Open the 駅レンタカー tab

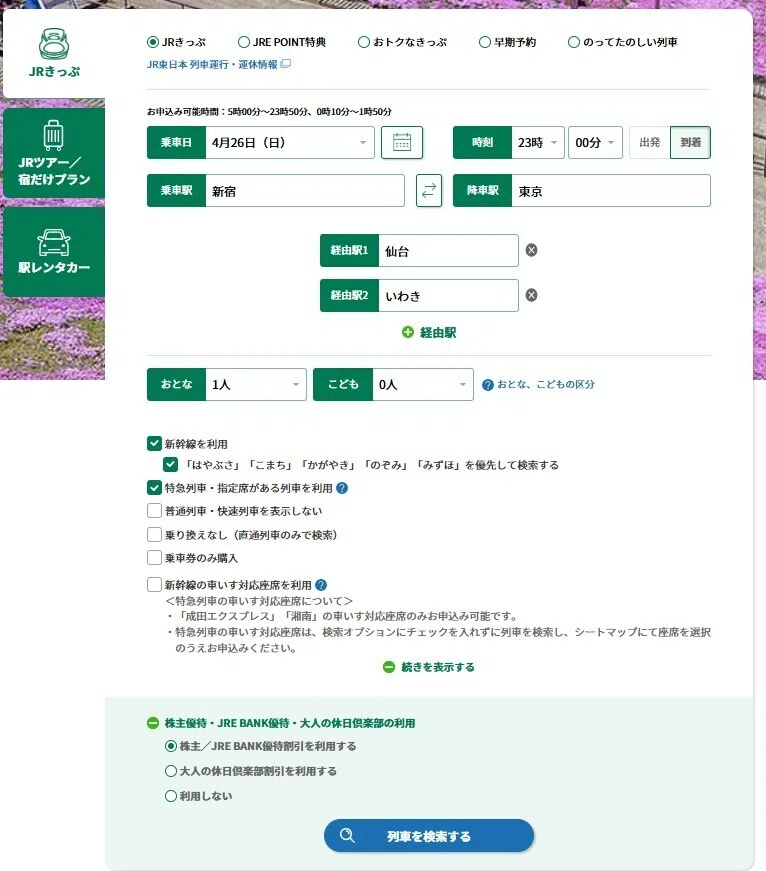point(54,252)
